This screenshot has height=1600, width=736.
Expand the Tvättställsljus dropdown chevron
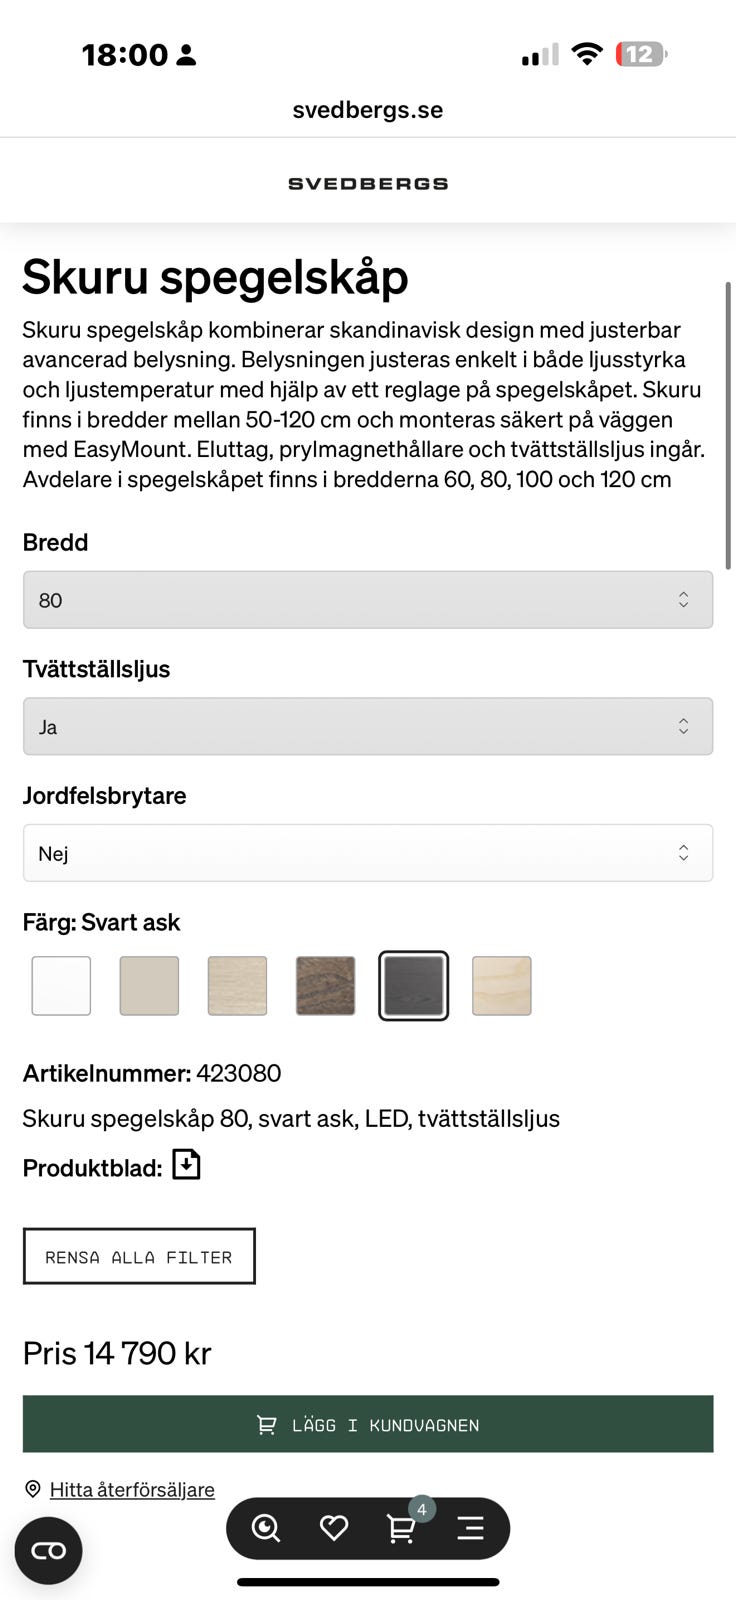(x=683, y=726)
